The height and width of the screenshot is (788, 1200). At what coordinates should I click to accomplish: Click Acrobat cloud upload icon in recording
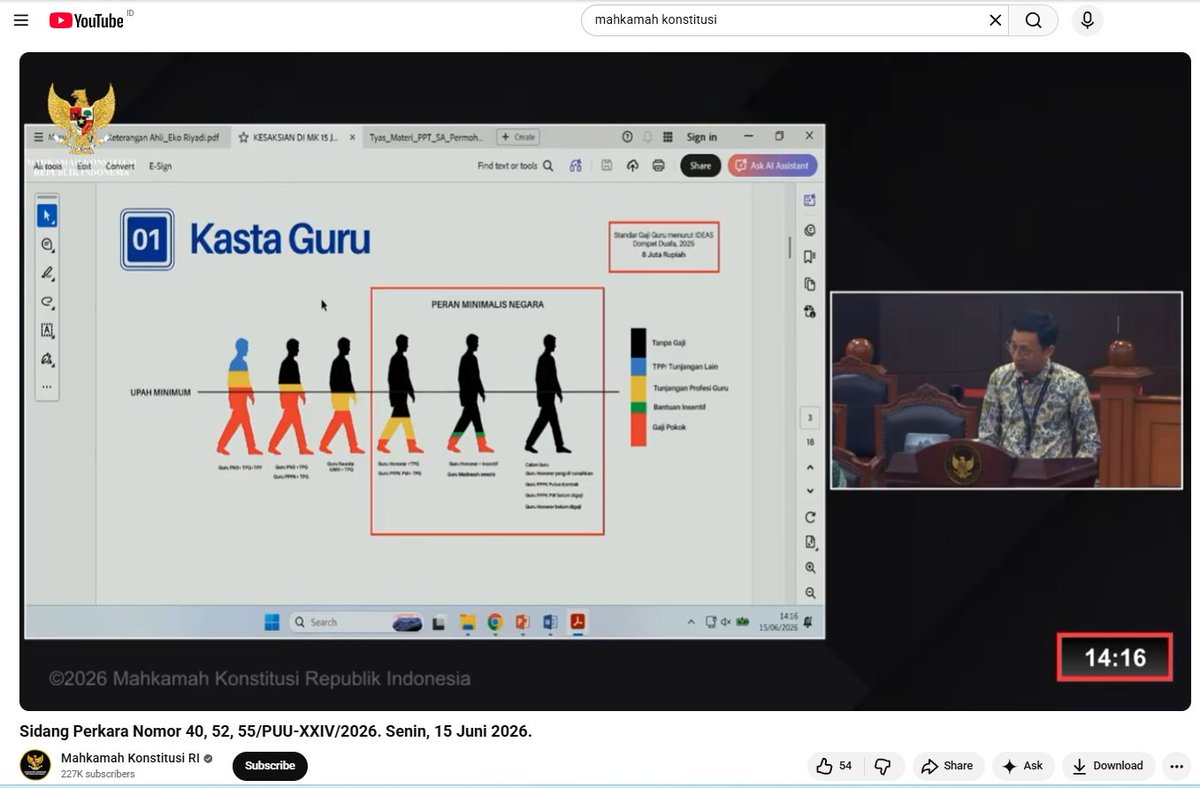pyautogui.click(x=633, y=166)
